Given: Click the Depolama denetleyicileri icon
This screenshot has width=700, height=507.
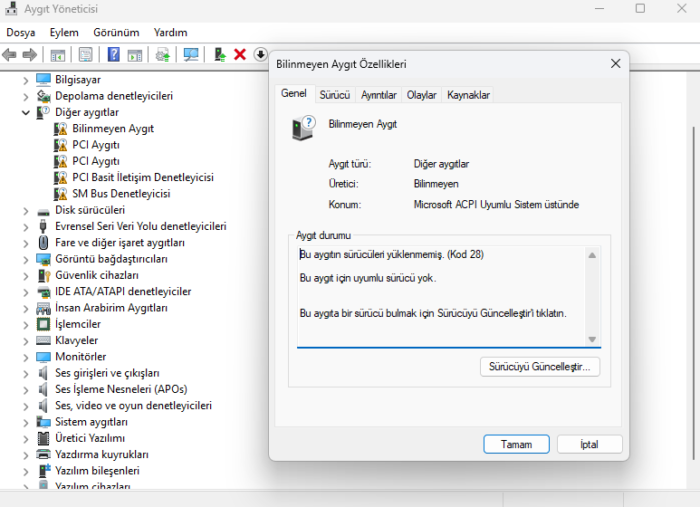Looking at the screenshot, I should pyautogui.click(x=43, y=96).
